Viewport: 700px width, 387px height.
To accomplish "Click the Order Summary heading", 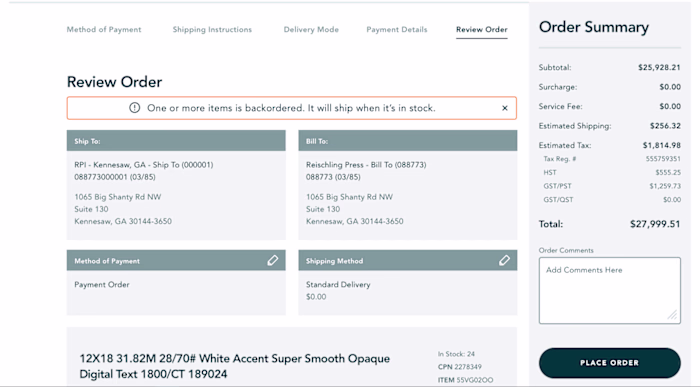I will coord(594,27).
